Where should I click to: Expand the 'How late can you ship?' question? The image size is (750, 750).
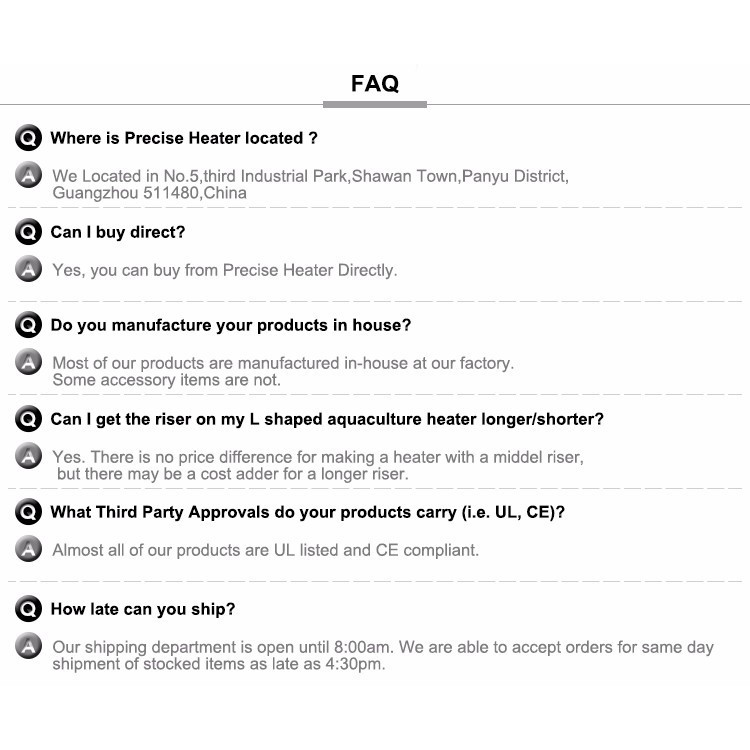[143, 609]
